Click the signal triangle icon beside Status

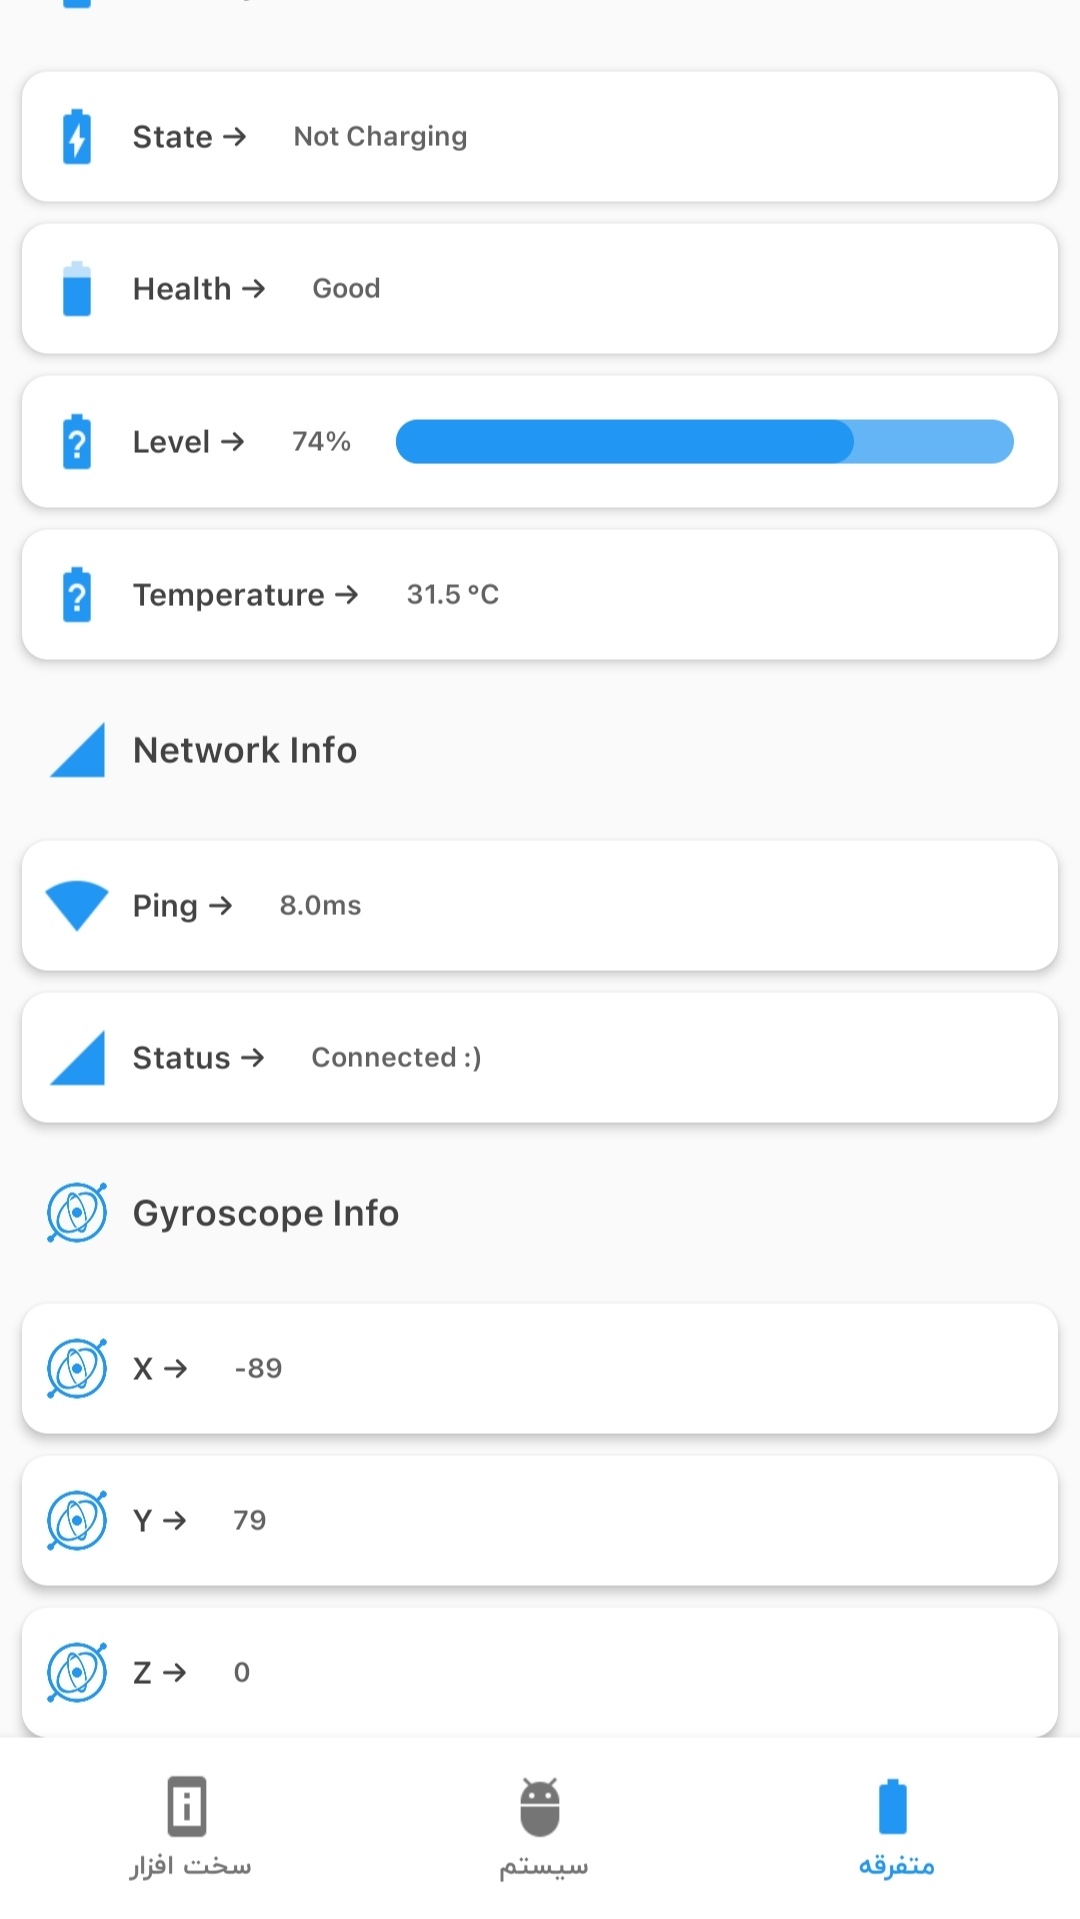point(77,1058)
